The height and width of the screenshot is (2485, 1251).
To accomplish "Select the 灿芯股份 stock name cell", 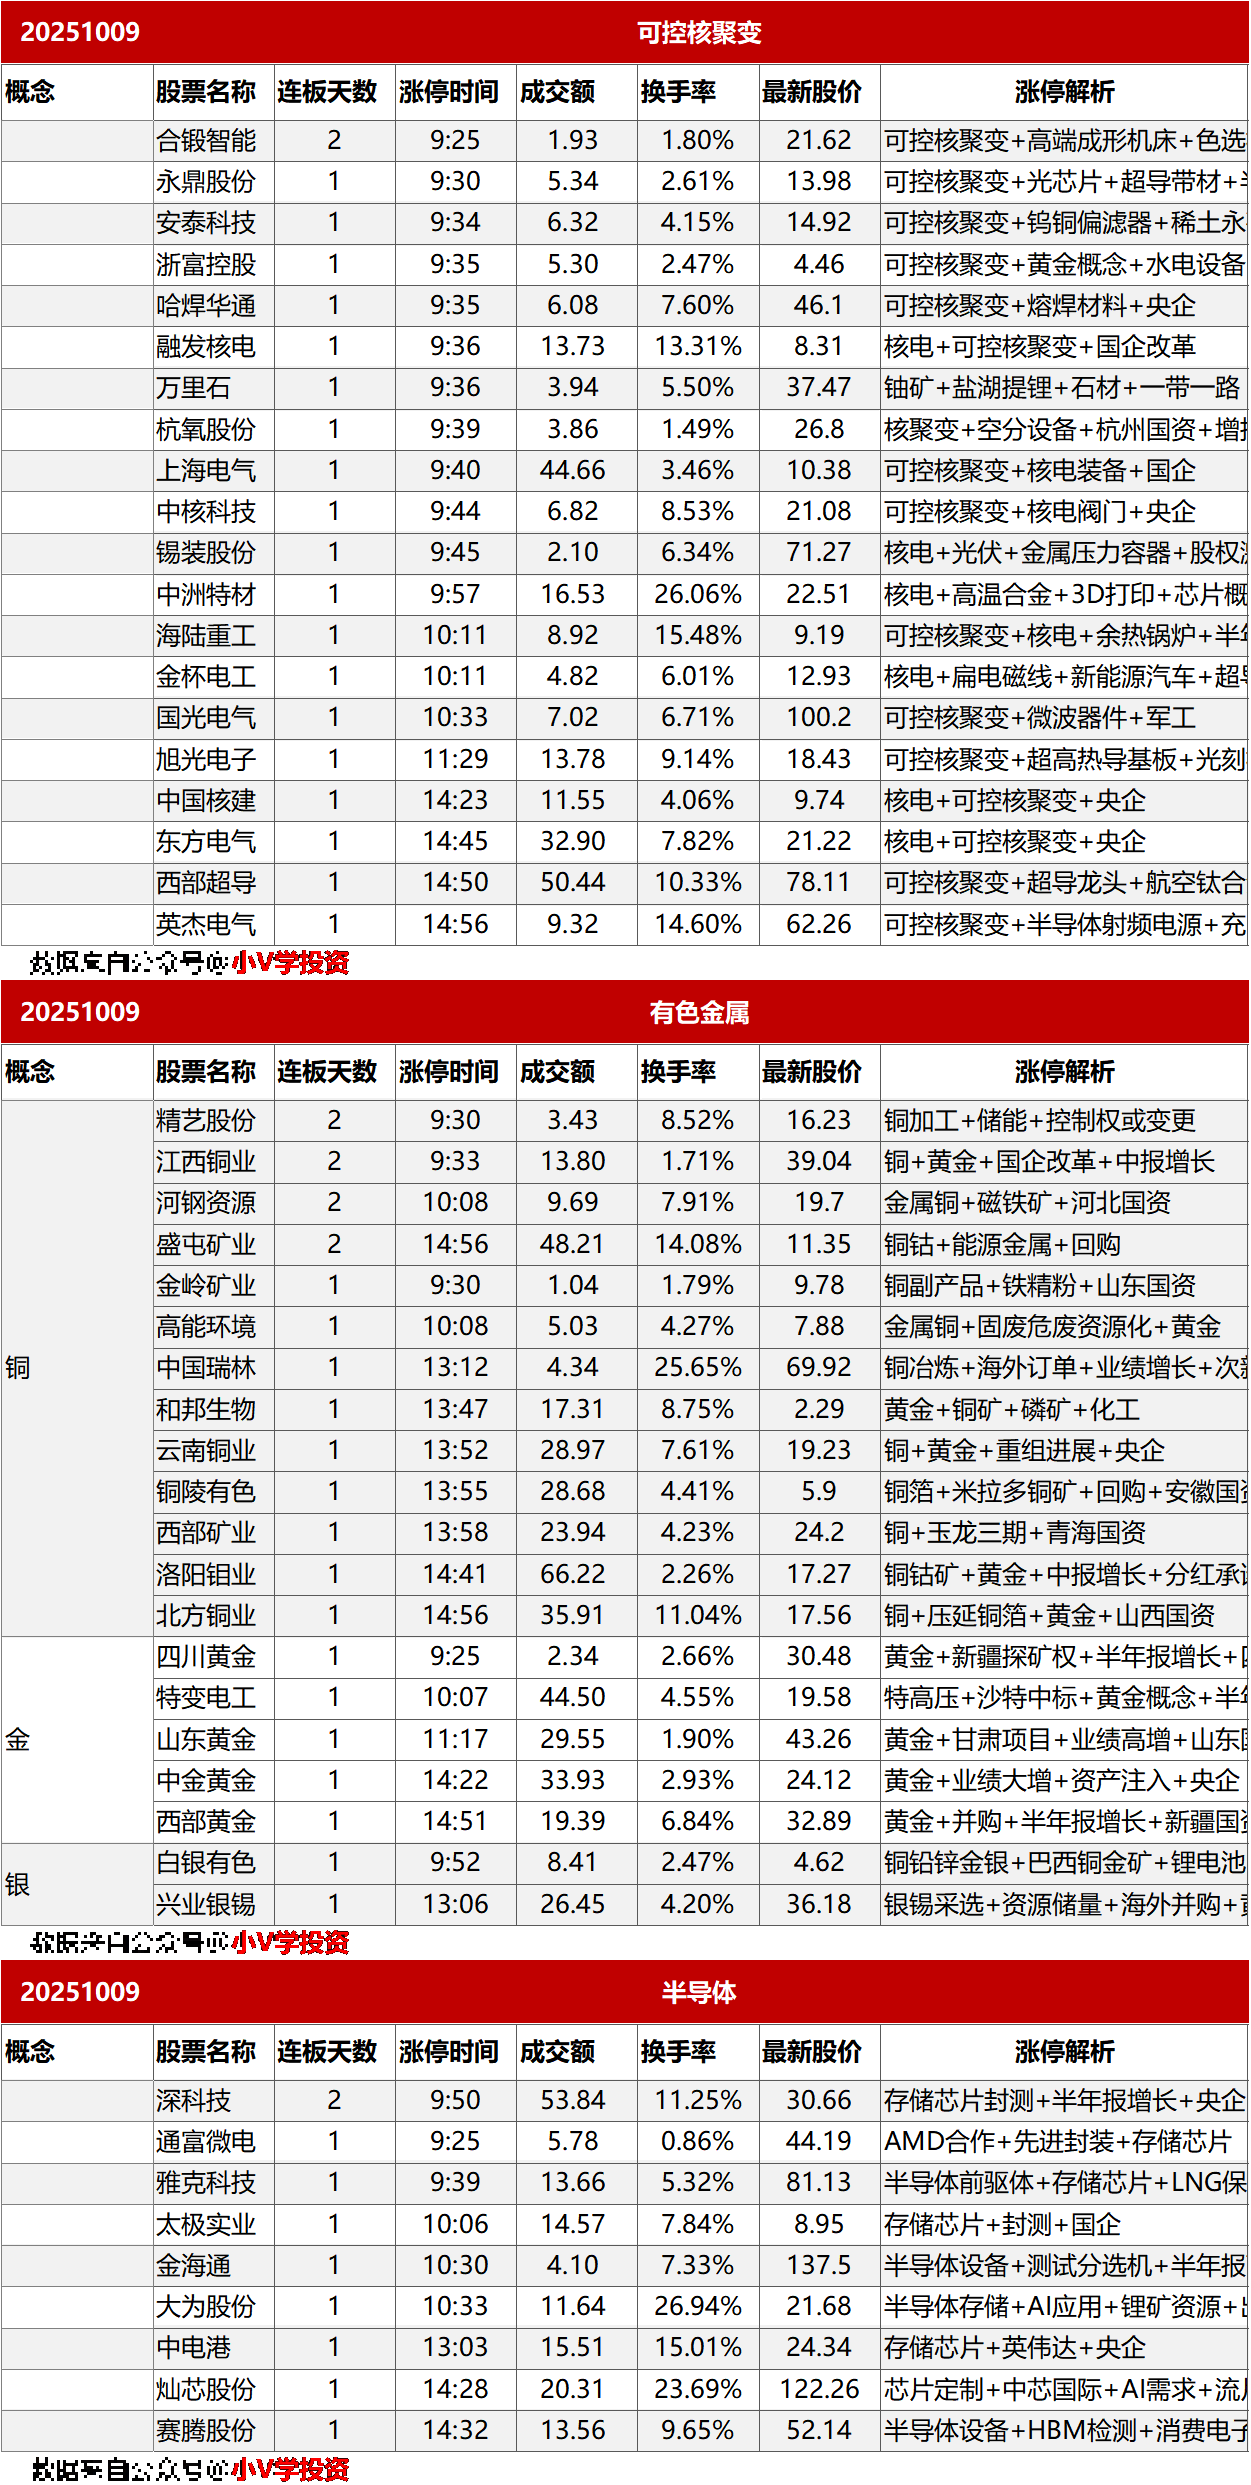I will 207,2389.
